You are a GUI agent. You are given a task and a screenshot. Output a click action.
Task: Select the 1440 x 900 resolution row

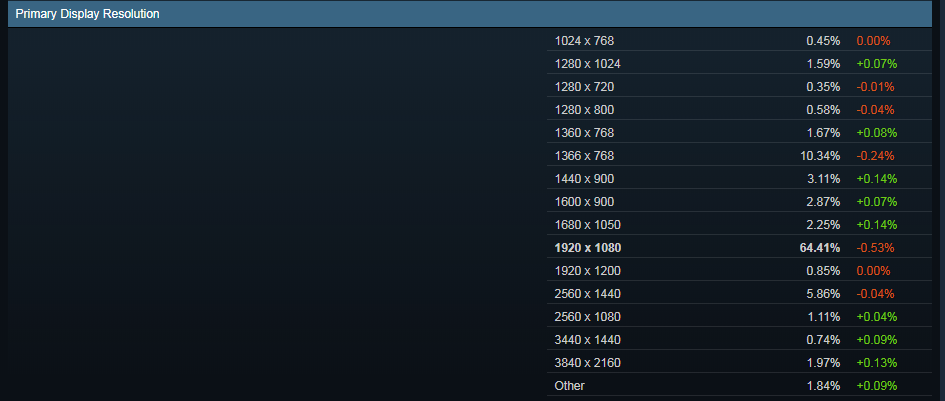click(x=584, y=179)
